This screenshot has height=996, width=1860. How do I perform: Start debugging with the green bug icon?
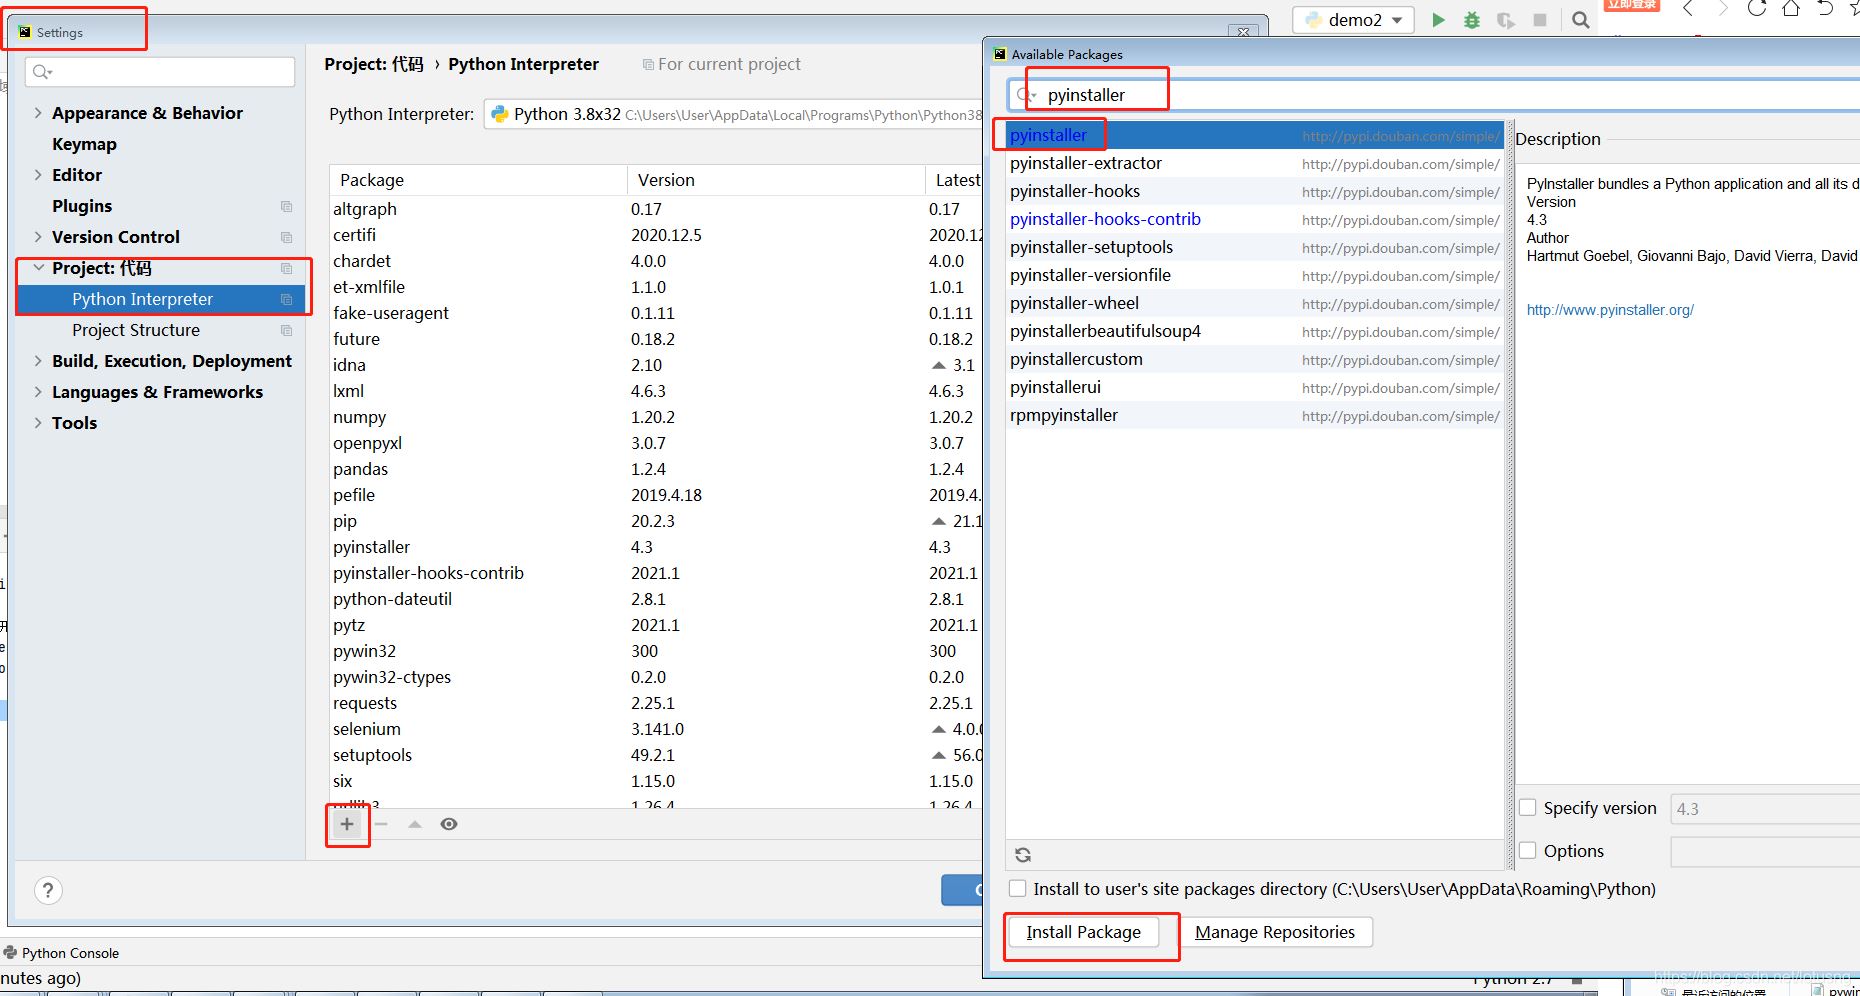click(x=1471, y=20)
